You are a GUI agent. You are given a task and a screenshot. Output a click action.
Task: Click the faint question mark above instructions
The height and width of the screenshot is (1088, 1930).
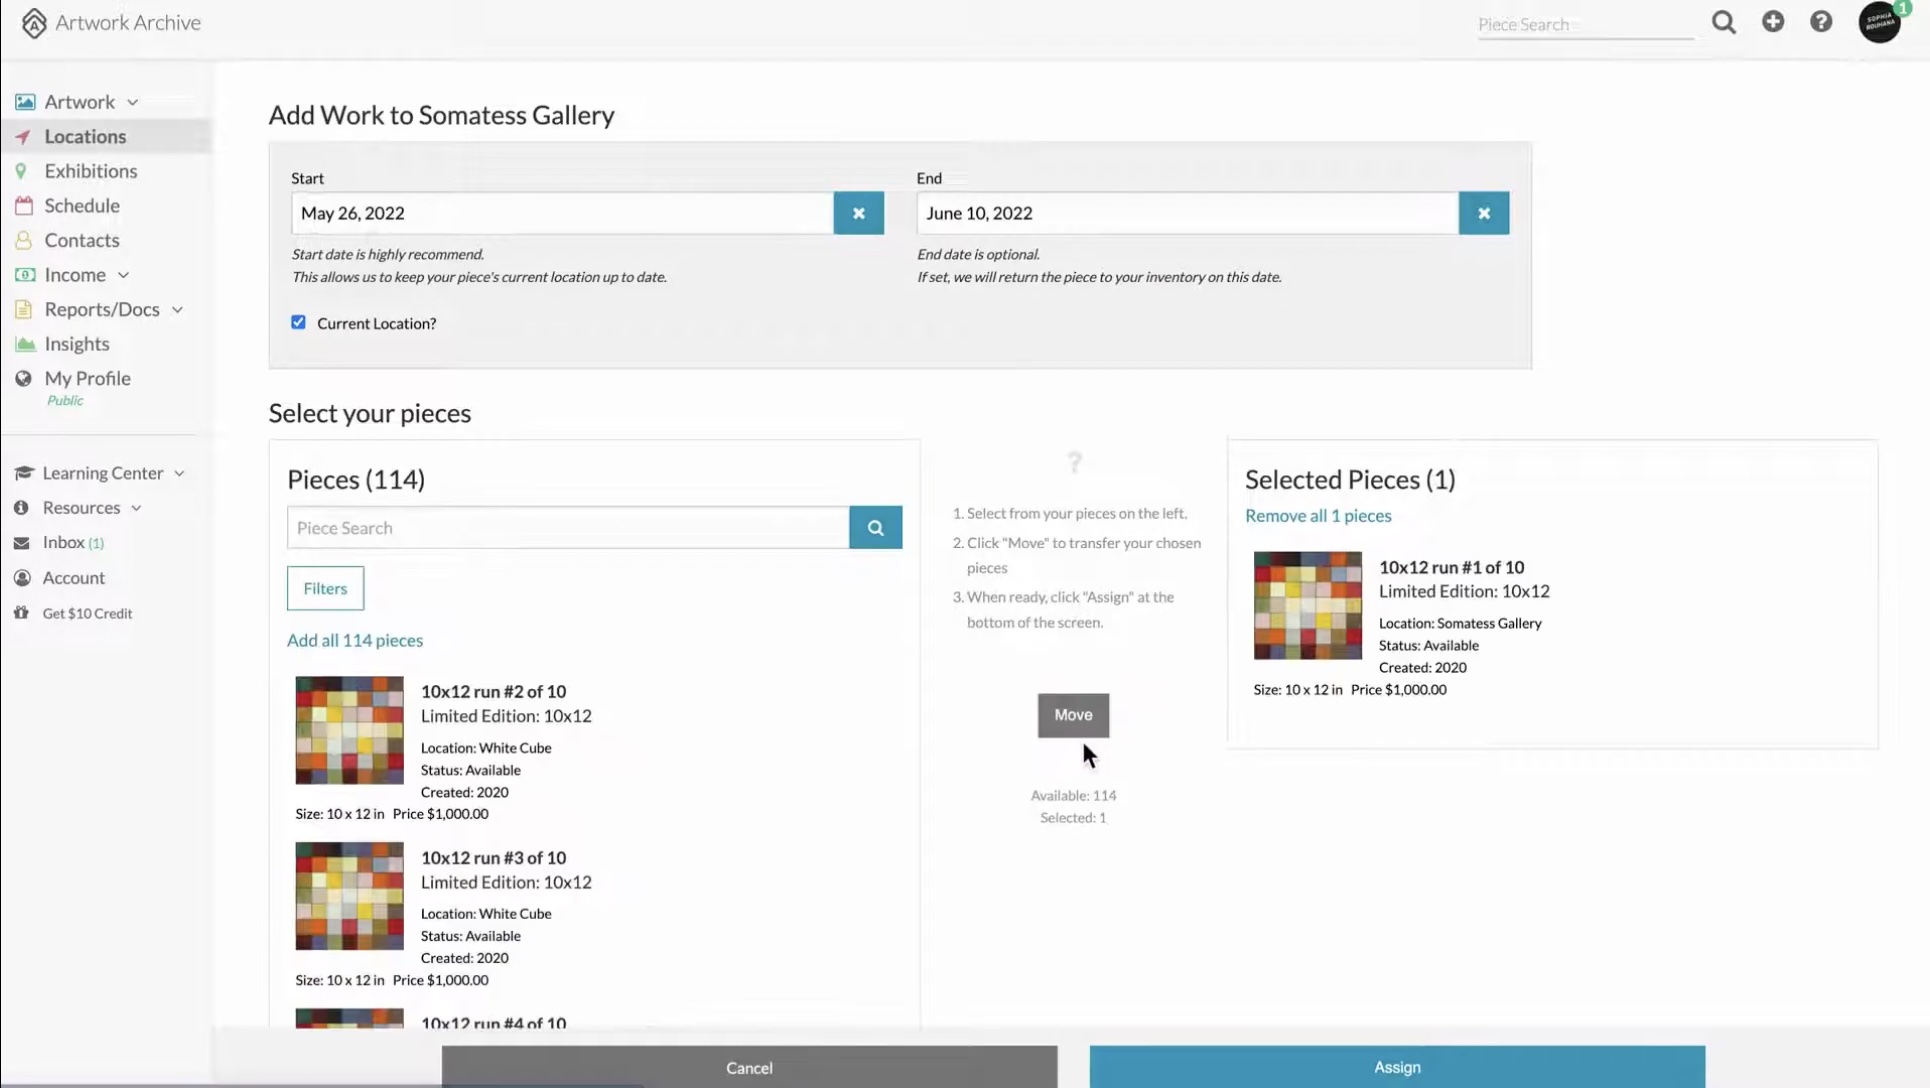click(x=1074, y=462)
